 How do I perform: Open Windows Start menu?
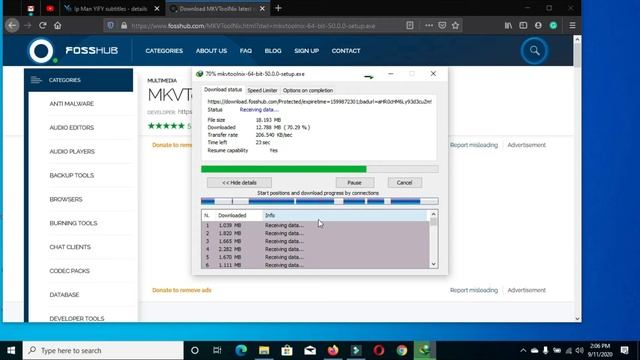[x=11, y=350]
